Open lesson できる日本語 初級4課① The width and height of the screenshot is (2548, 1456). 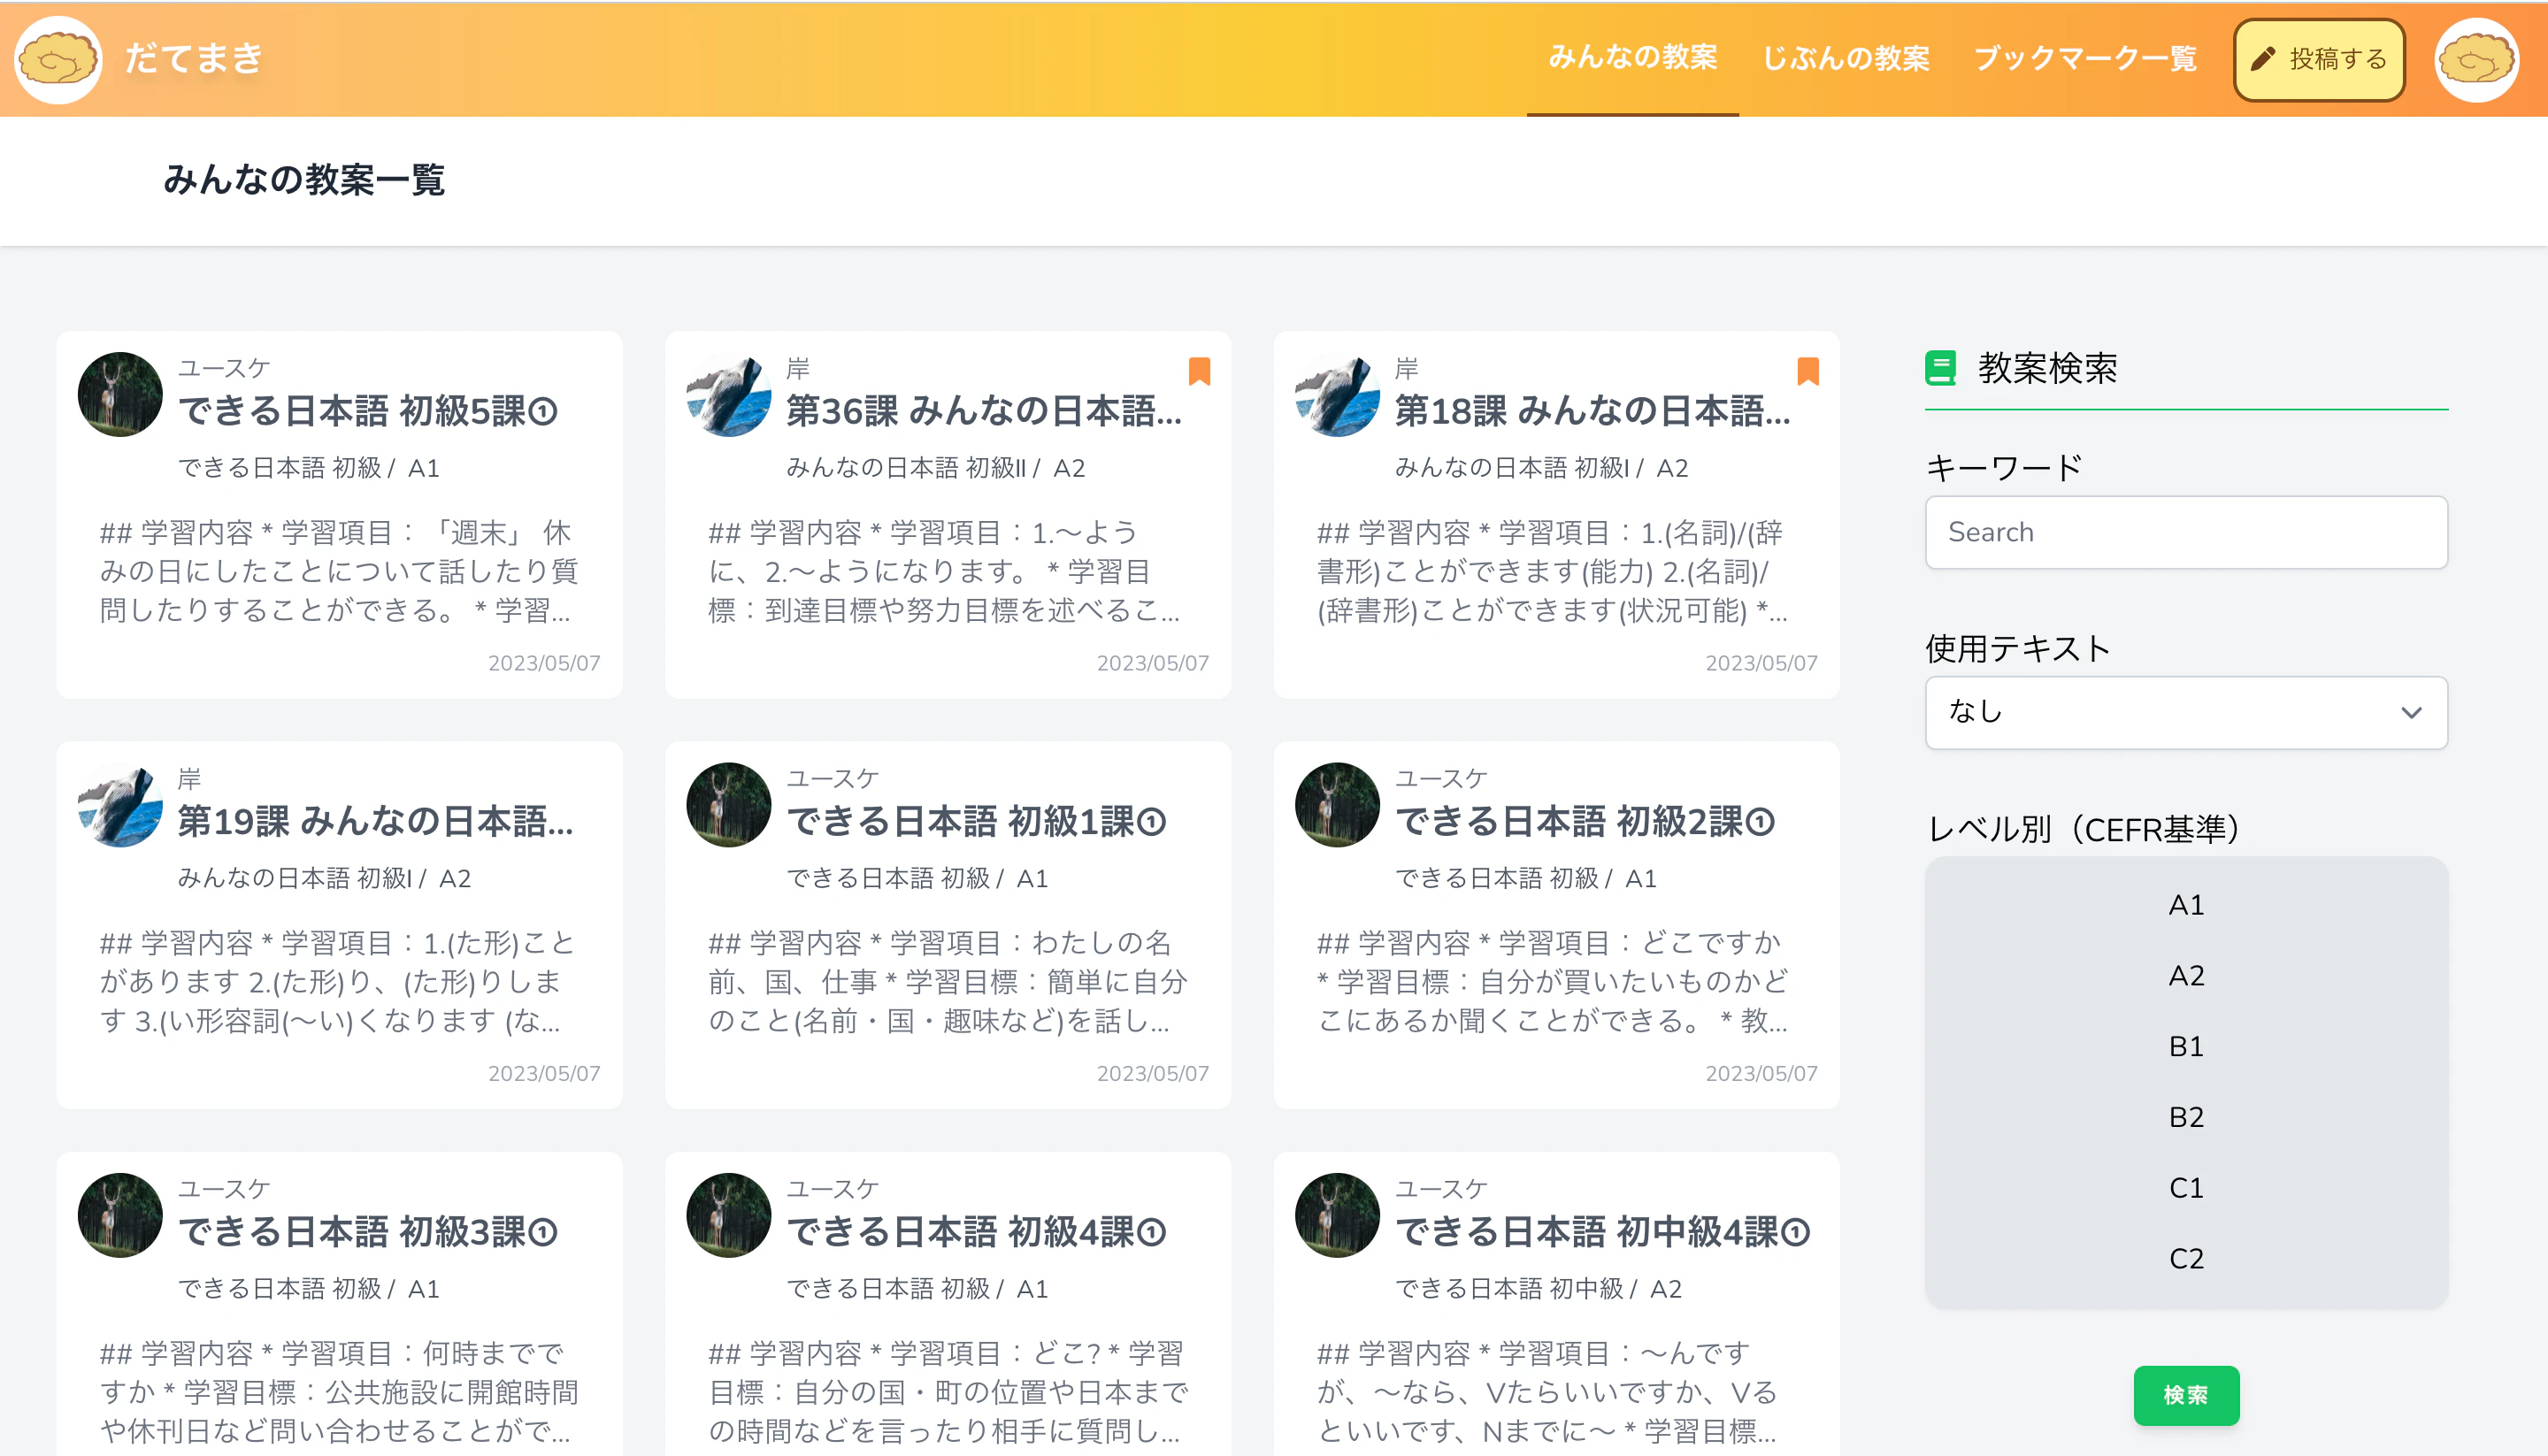(977, 1232)
